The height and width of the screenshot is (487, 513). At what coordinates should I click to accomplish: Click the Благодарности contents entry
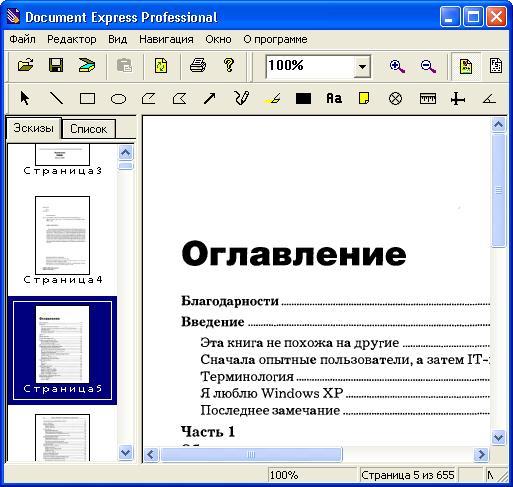230,301
